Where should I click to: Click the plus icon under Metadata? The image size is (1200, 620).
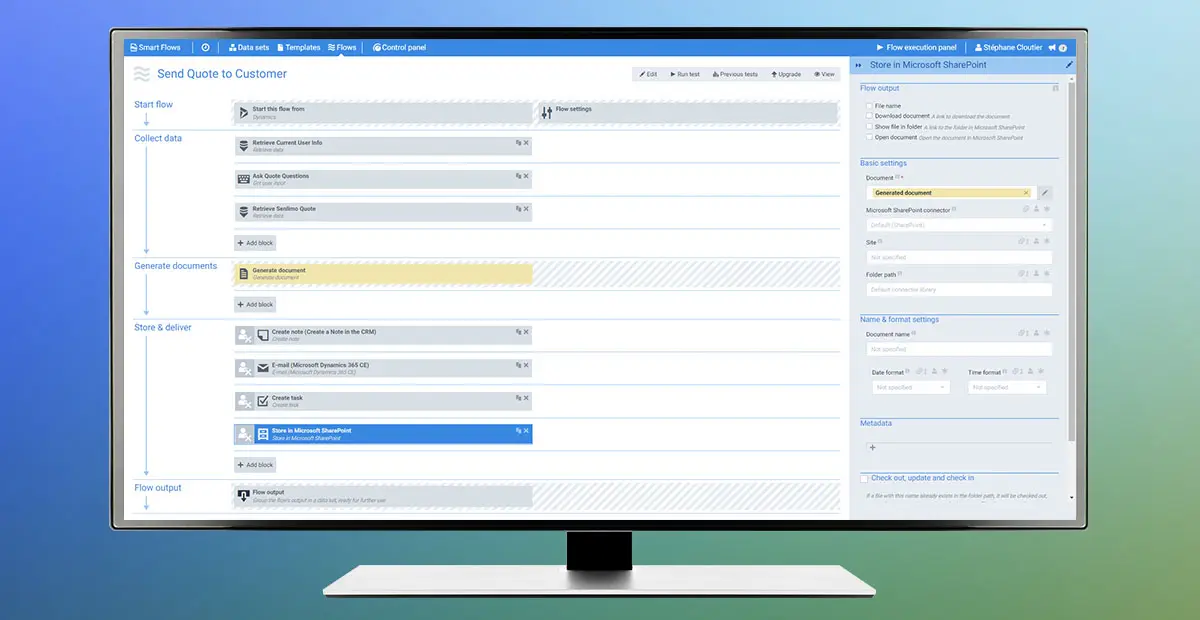coord(873,447)
